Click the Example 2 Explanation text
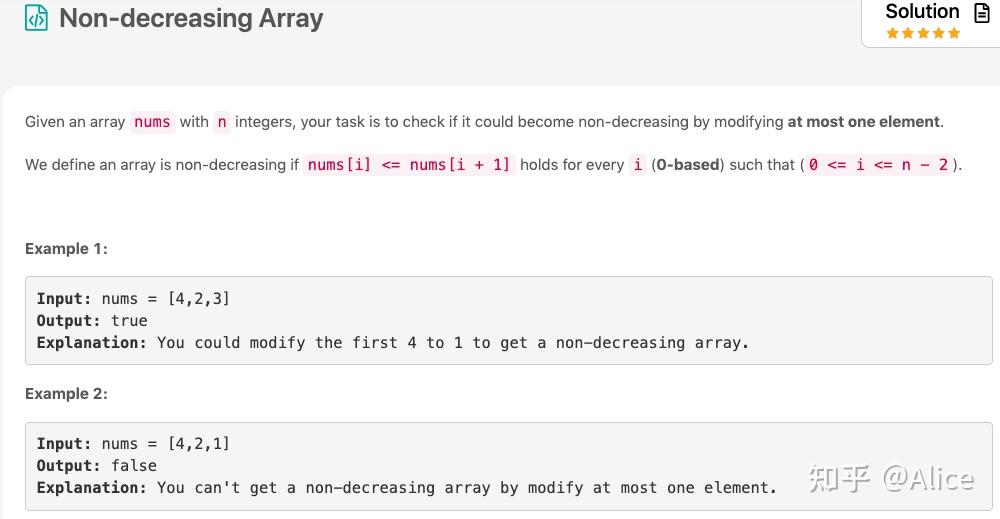 [406, 488]
